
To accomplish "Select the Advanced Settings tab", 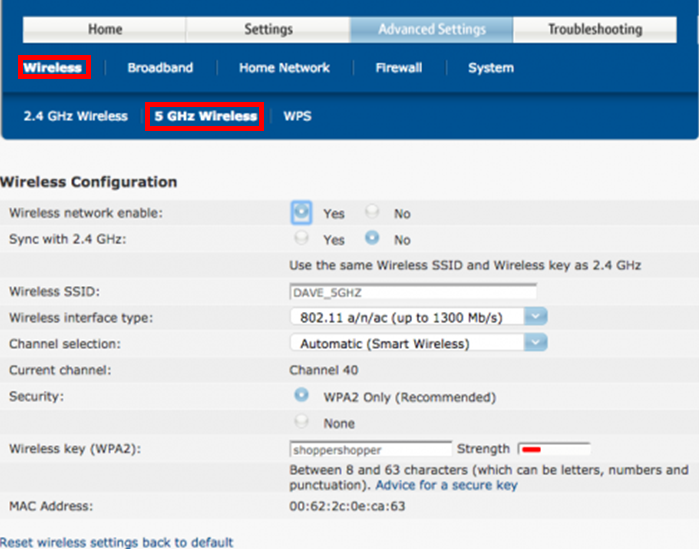I will tap(432, 29).
